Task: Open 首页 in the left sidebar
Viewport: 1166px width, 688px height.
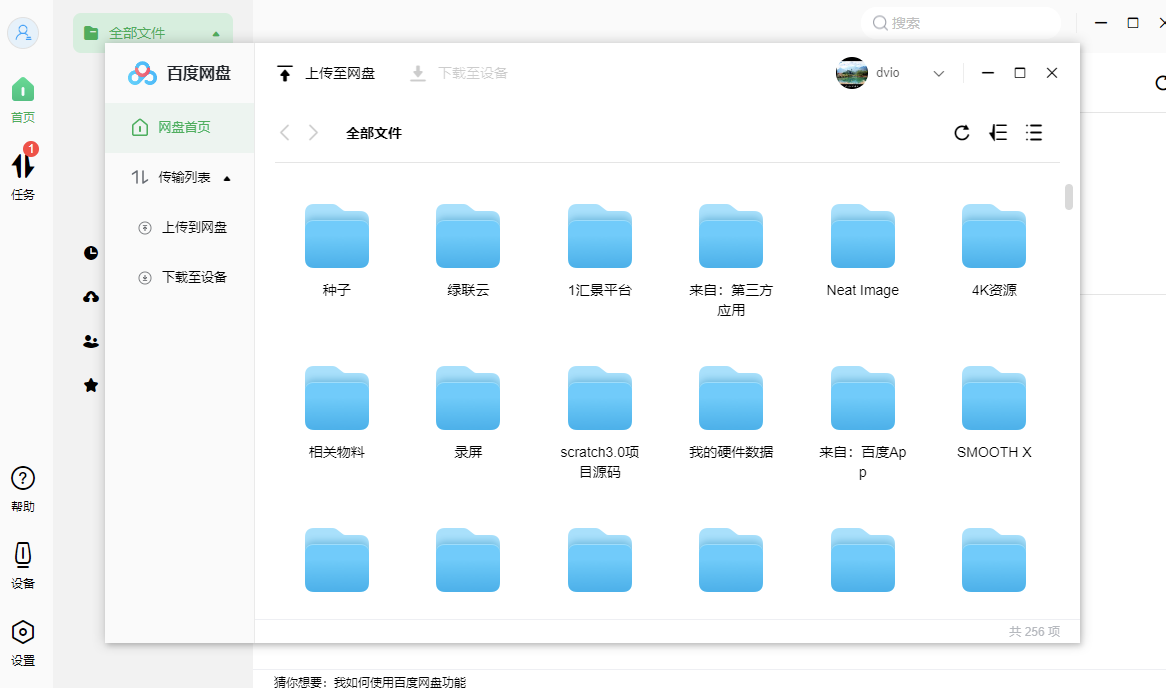Action: [23, 100]
